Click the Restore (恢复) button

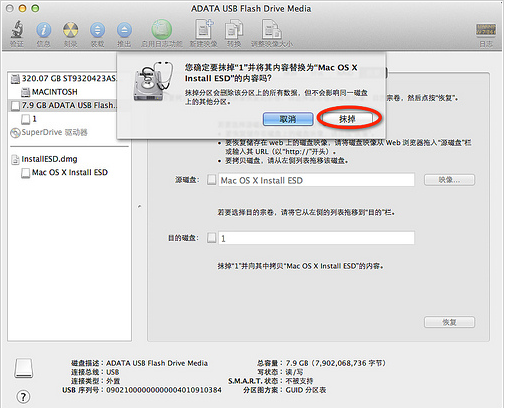click(449, 322)
